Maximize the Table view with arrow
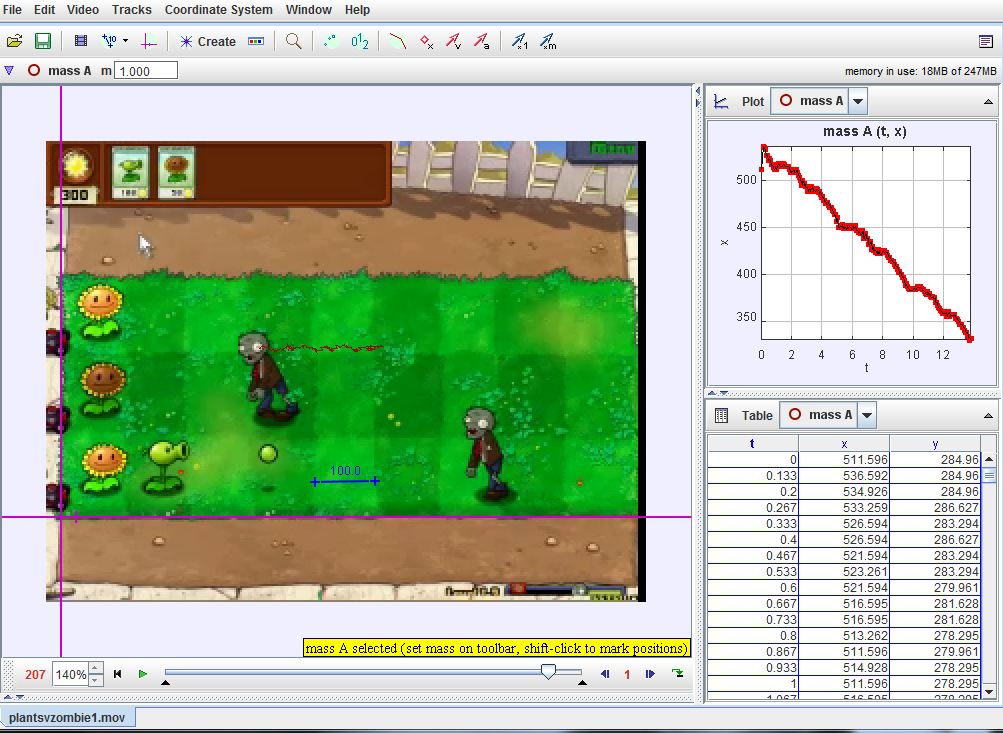 click(x=988, y=416)
